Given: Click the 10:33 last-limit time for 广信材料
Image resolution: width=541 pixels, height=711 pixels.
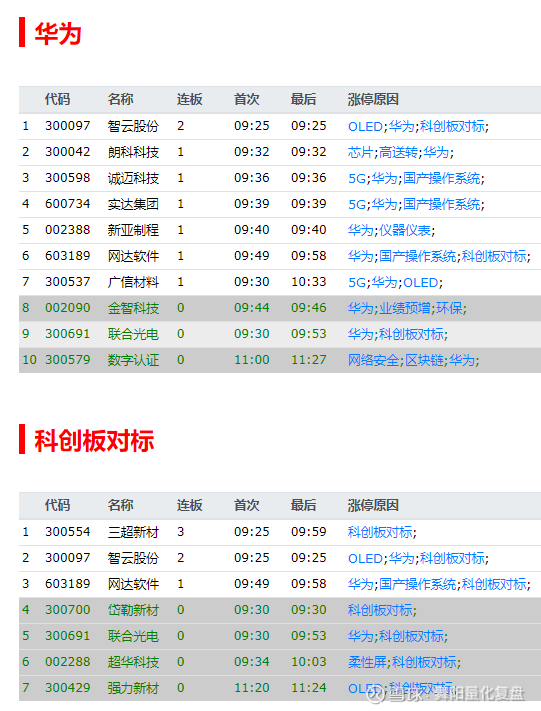Looking at the screenshot, I should click(308, 282).
